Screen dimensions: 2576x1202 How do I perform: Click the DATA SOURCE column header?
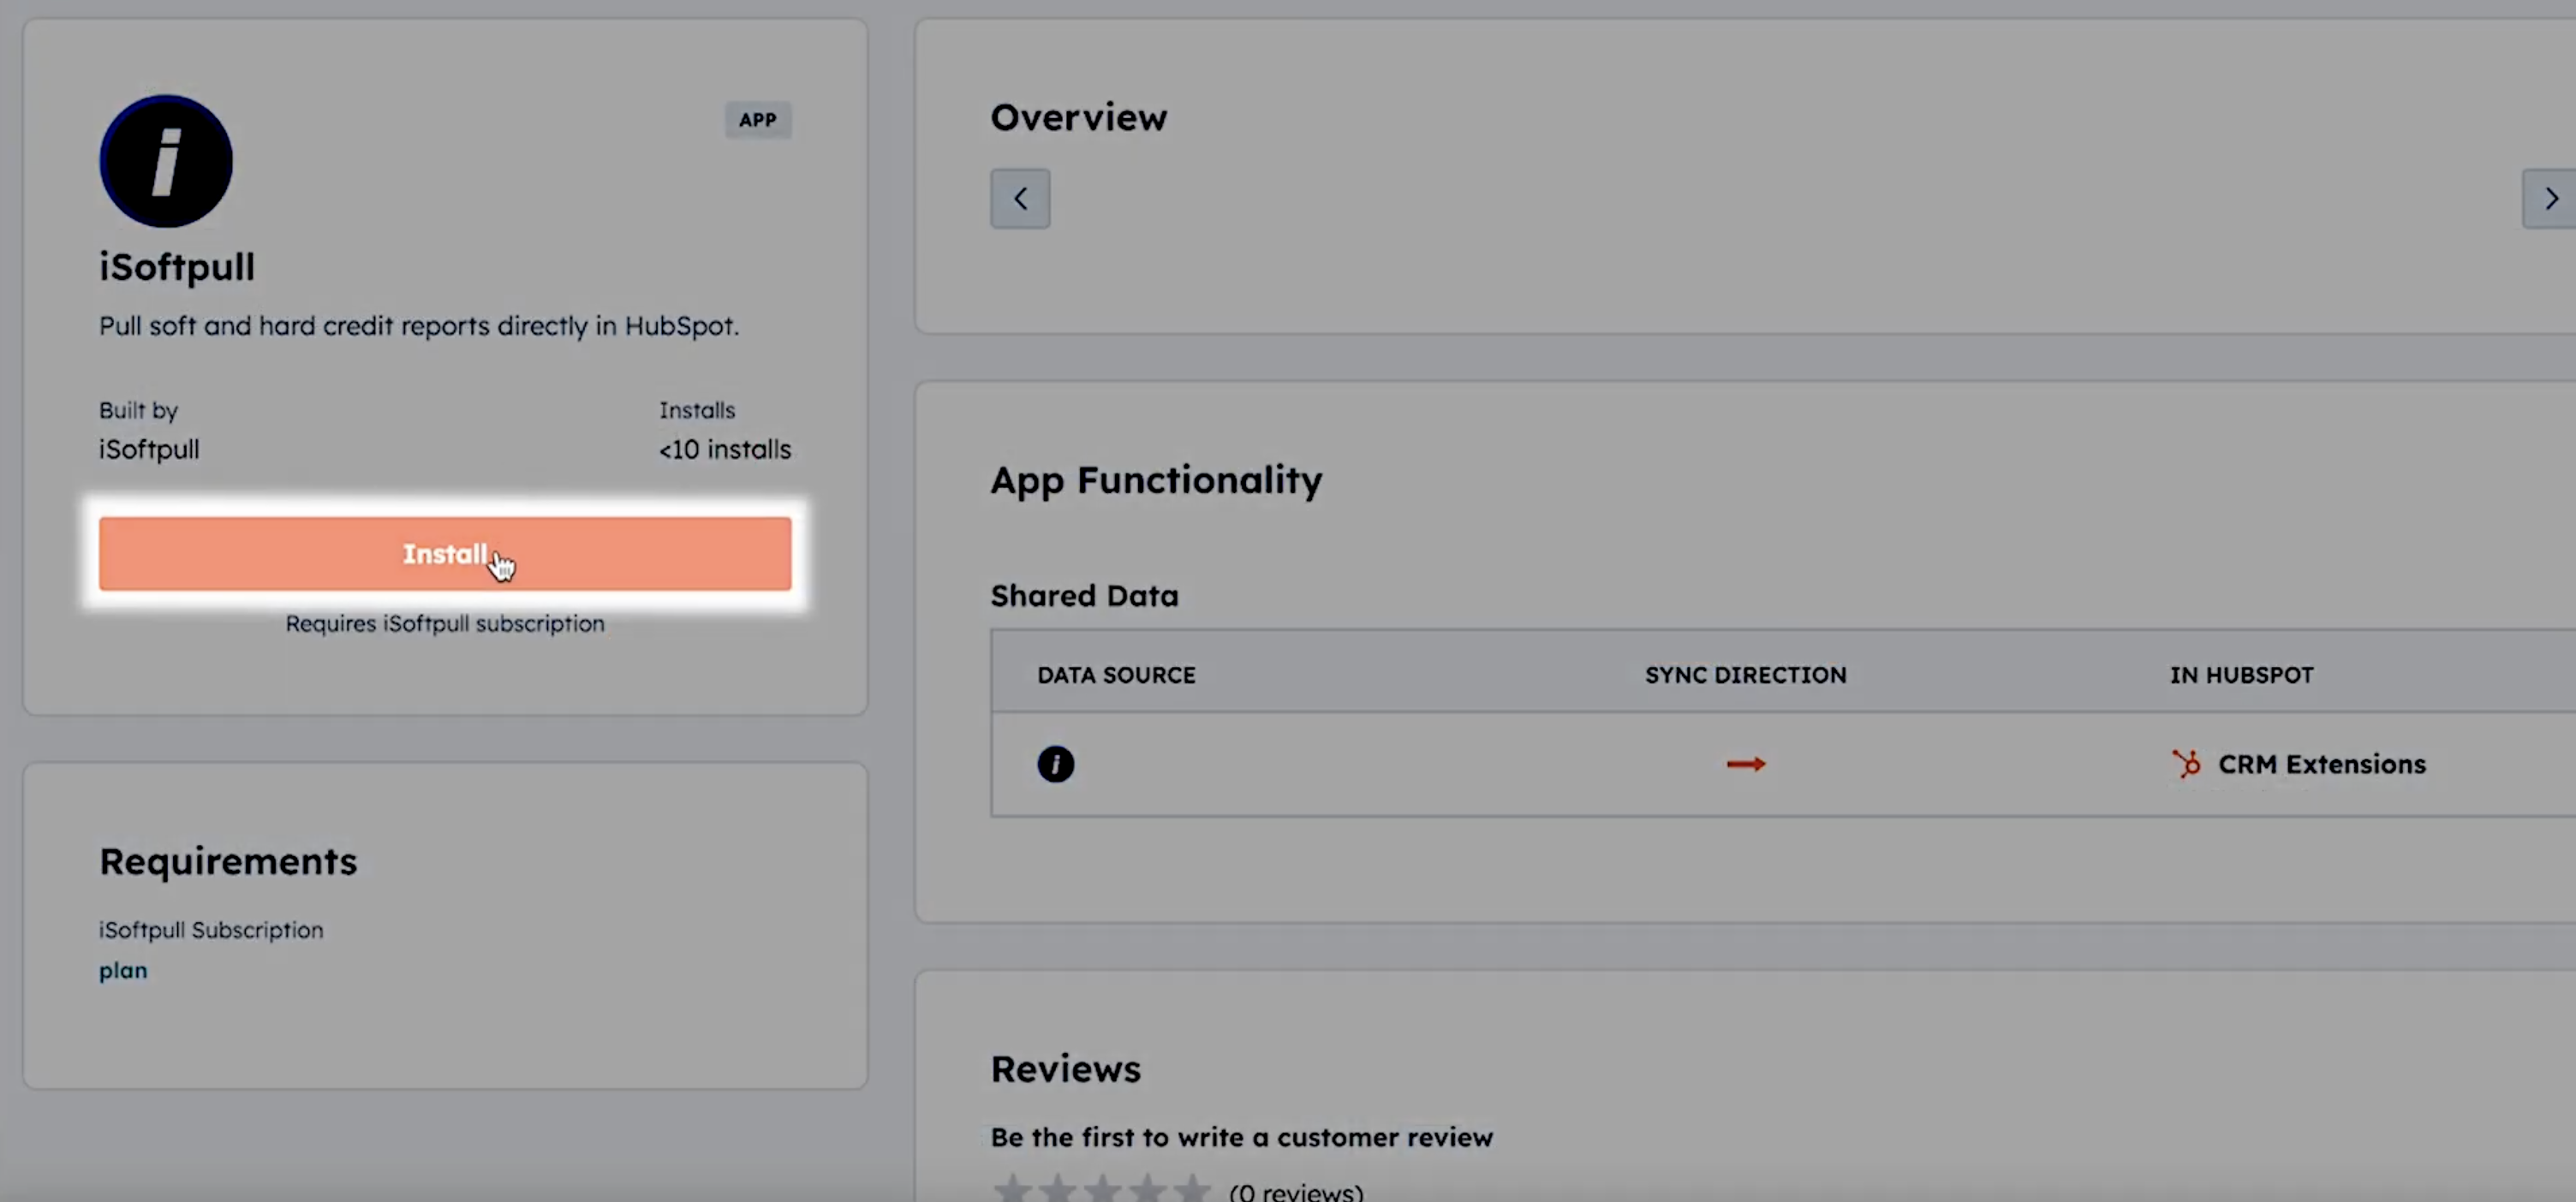[1116, 675]
